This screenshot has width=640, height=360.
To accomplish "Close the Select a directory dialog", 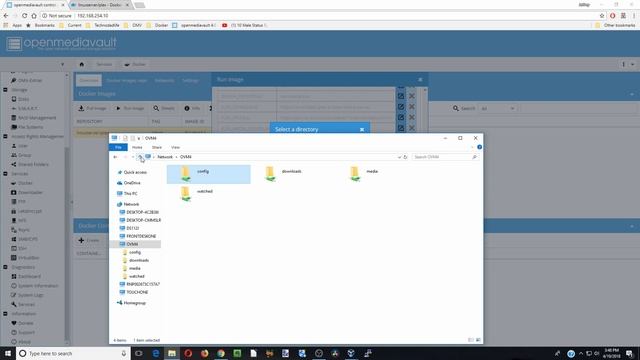I will (x=362, y=129).
